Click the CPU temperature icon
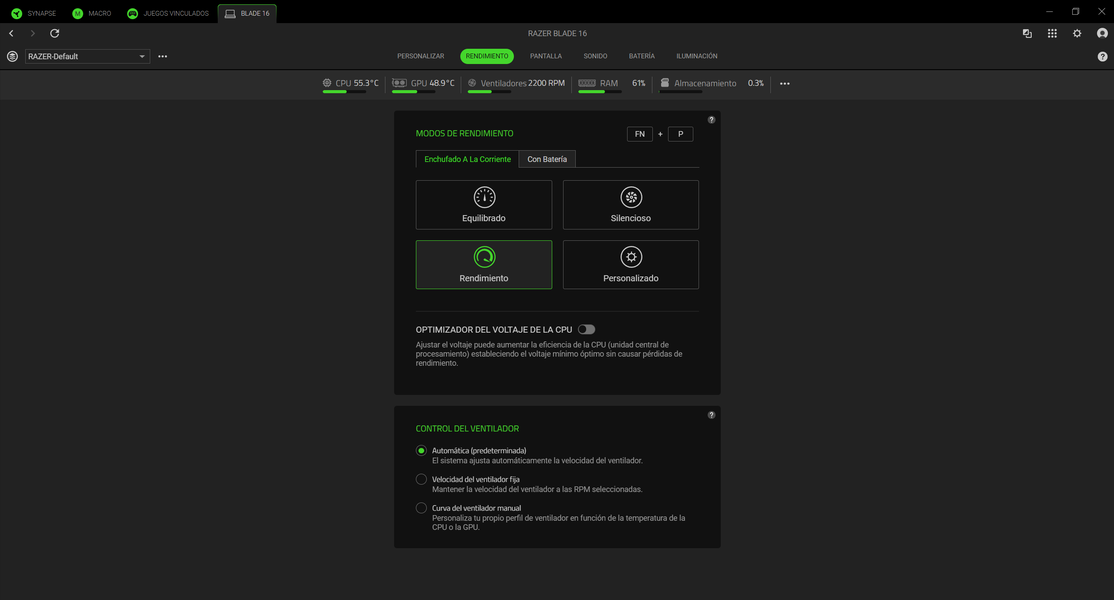This screenshot has width=1114, height=600. (x=327, y=83)
